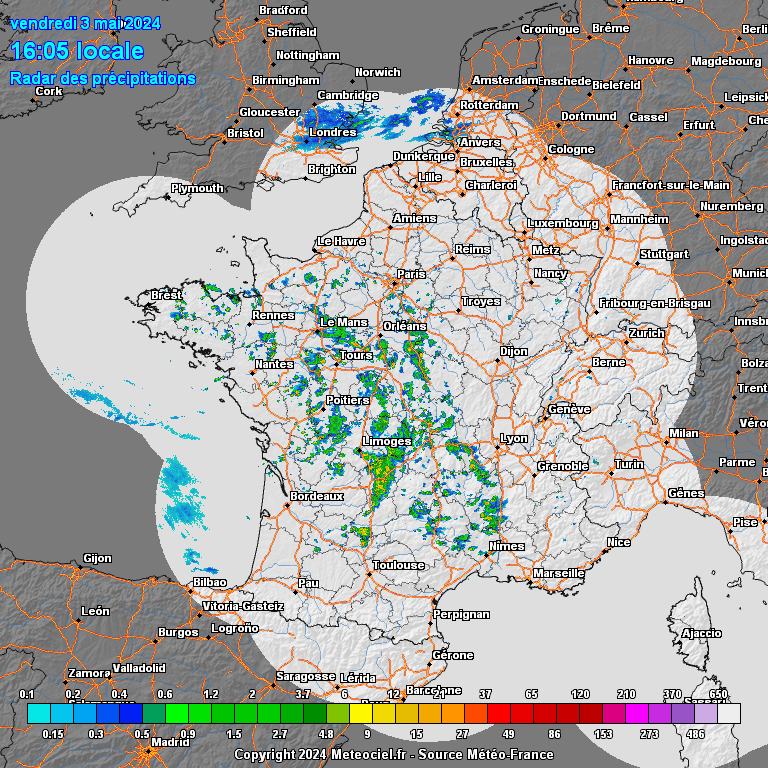This screenshot has width=768, height=768.
Task: Click the Londres map label
Action: pos(333,132)
